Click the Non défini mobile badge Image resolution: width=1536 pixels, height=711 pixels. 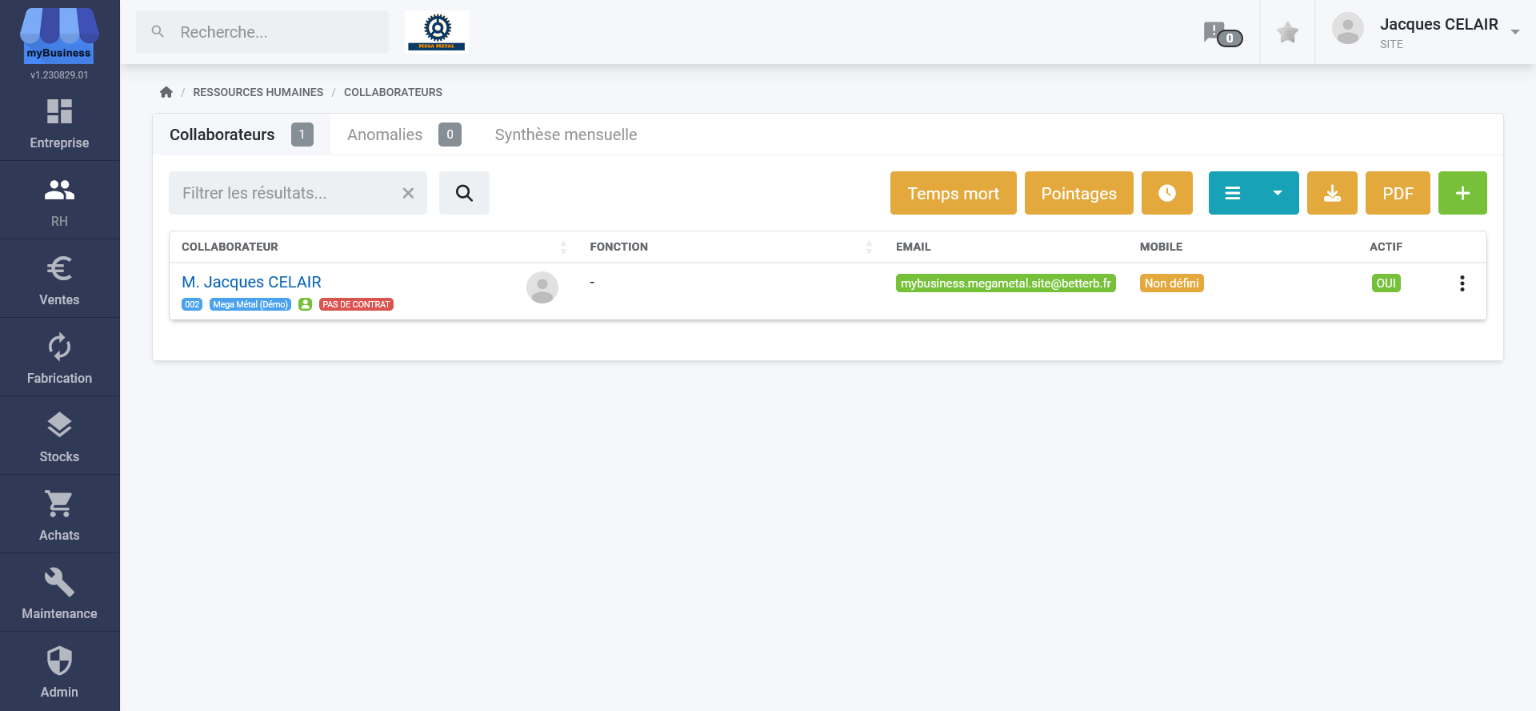coord(1172,283)
